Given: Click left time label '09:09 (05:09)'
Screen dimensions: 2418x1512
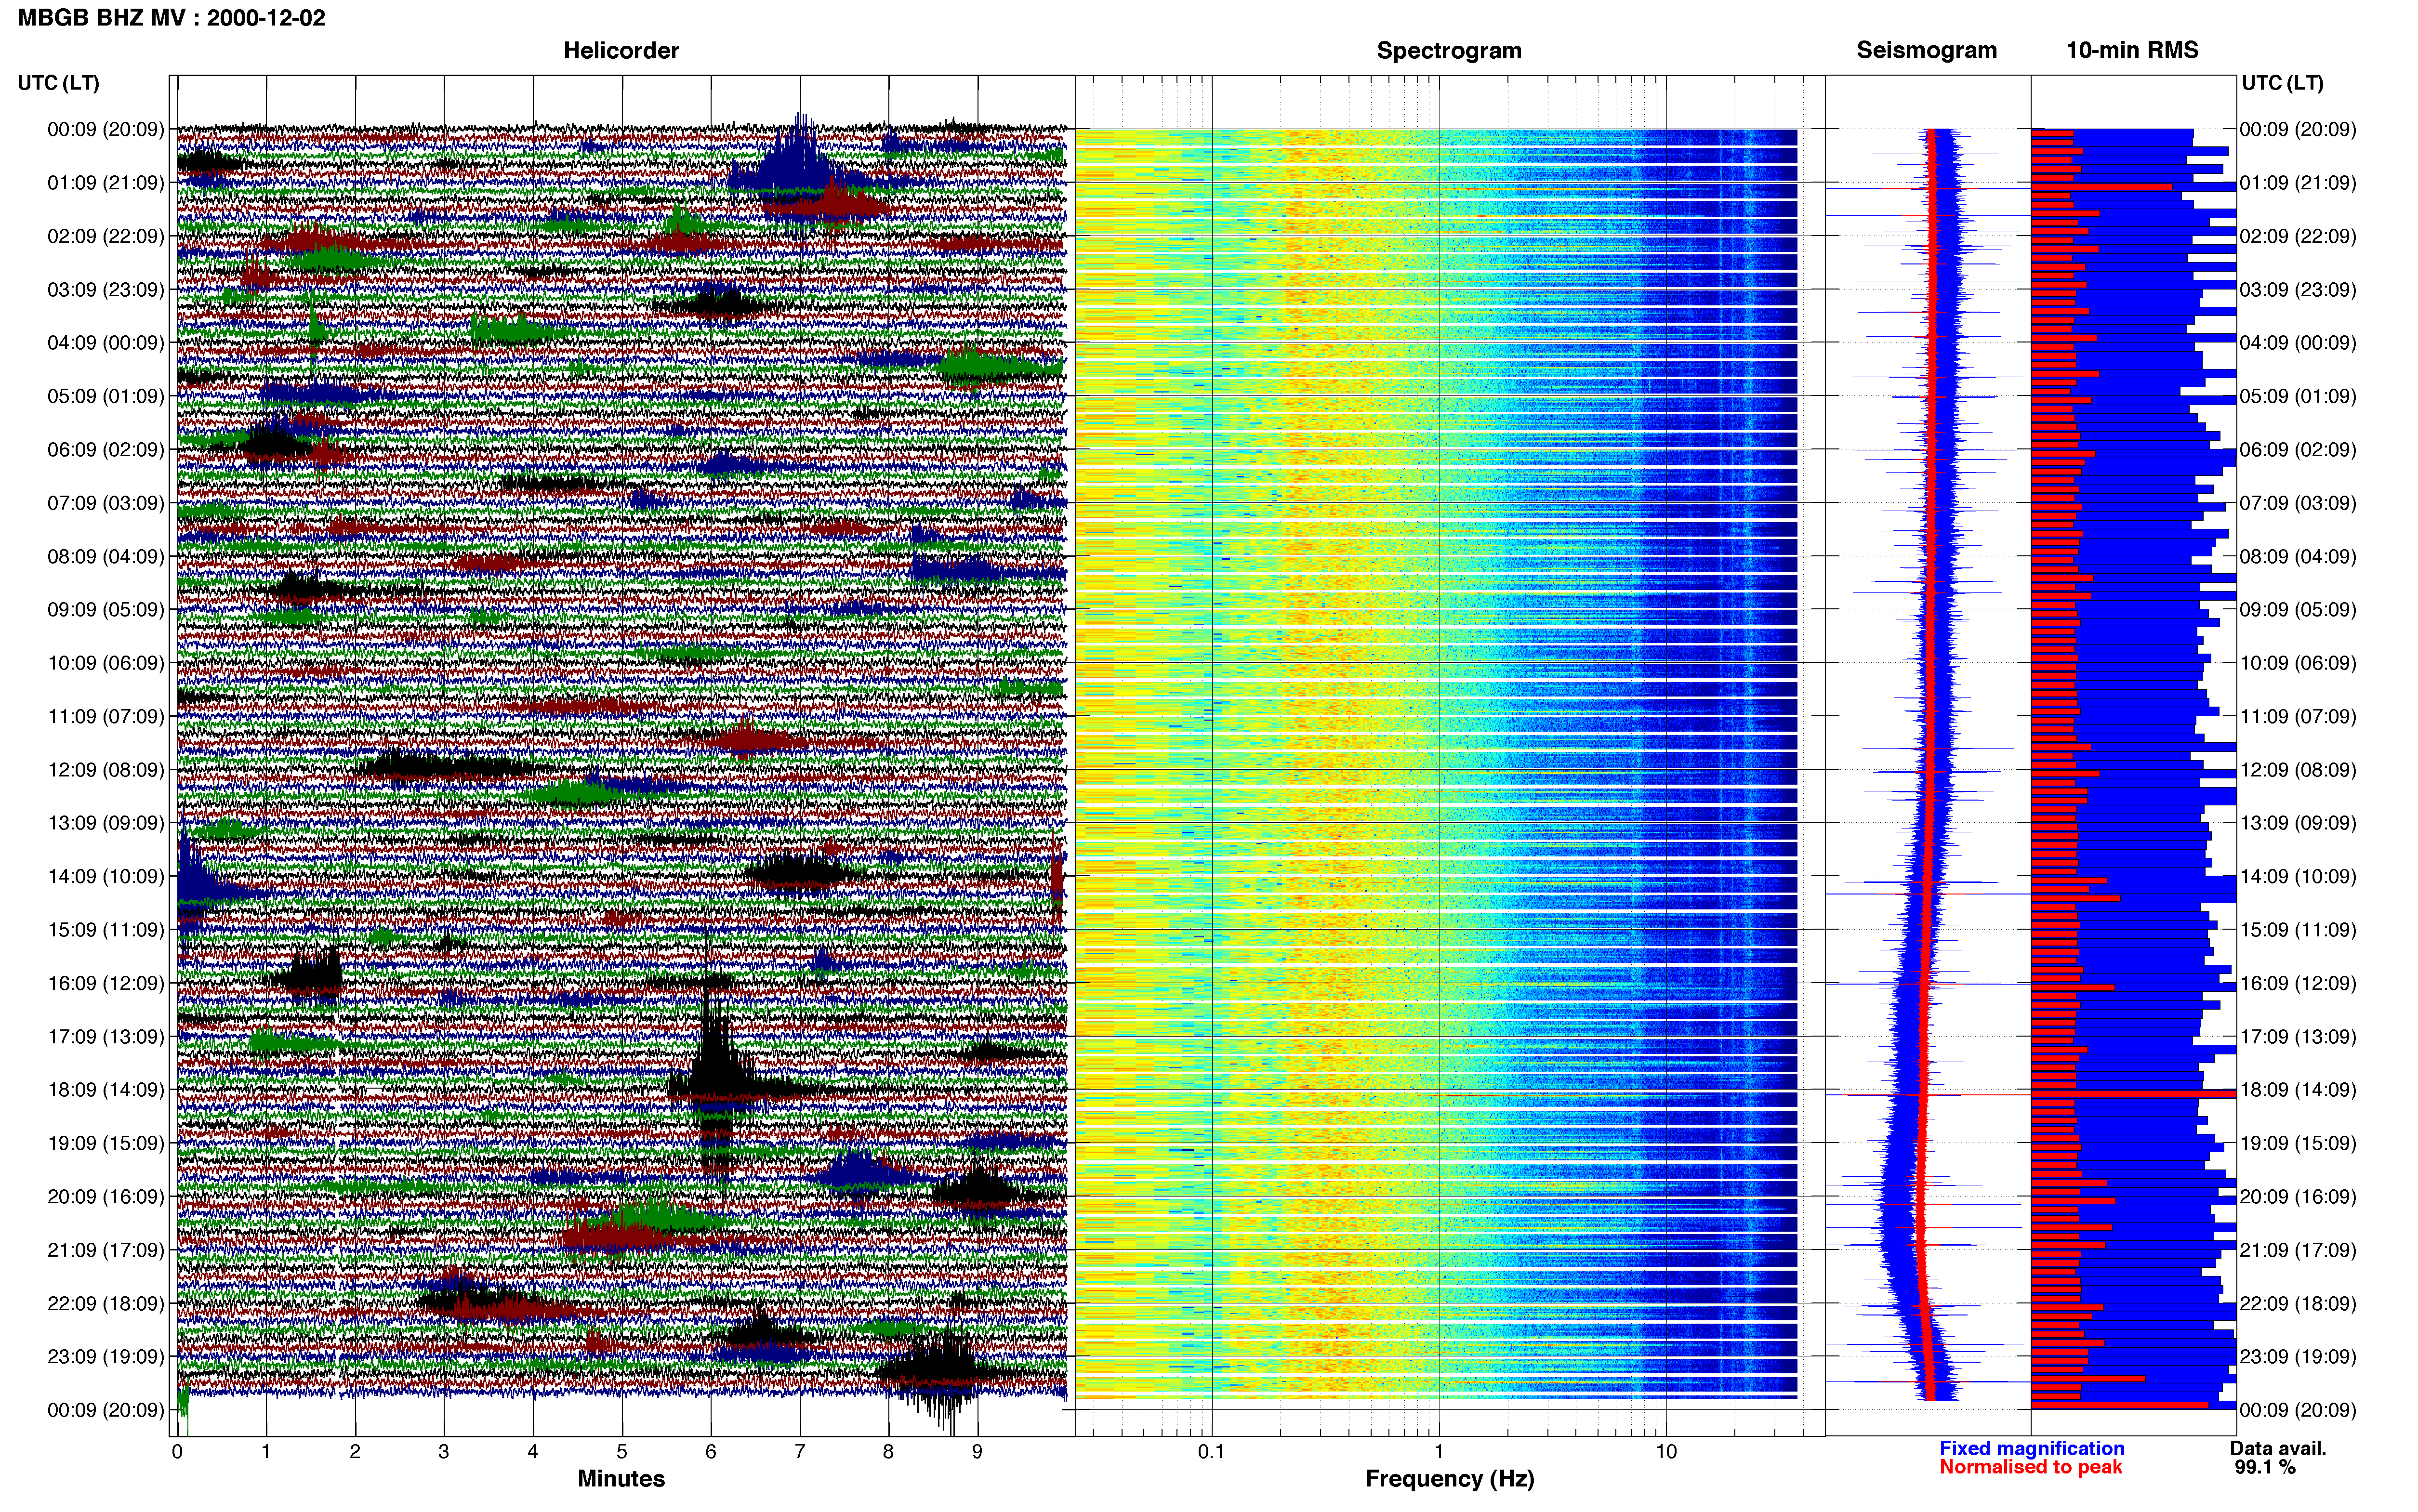Looking at the screenshot, I should pyautogui.click(x=106, y=610).
